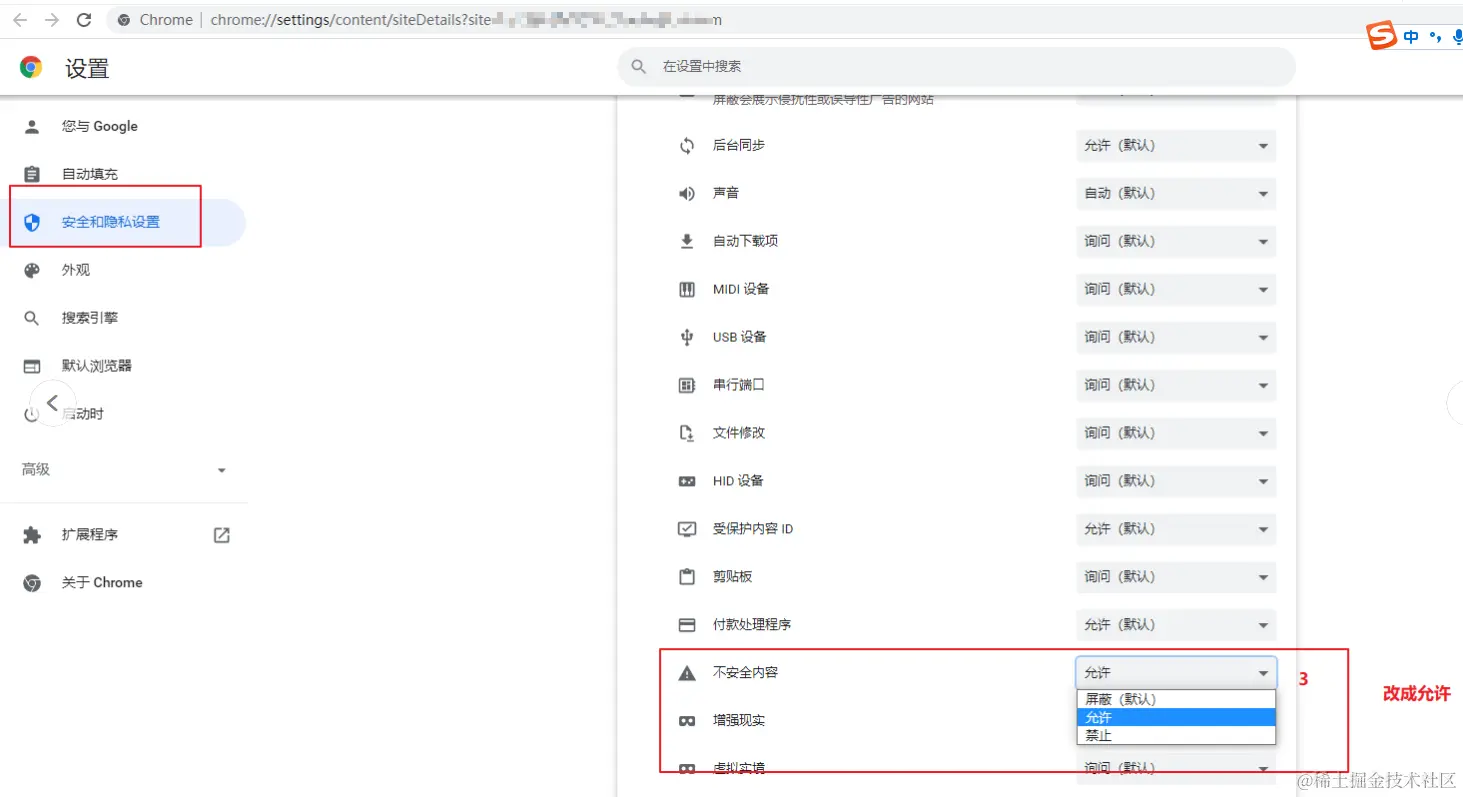
Task: Click the 不安全内容 dropdown showing 允许
Action: tap(1176, 673)
